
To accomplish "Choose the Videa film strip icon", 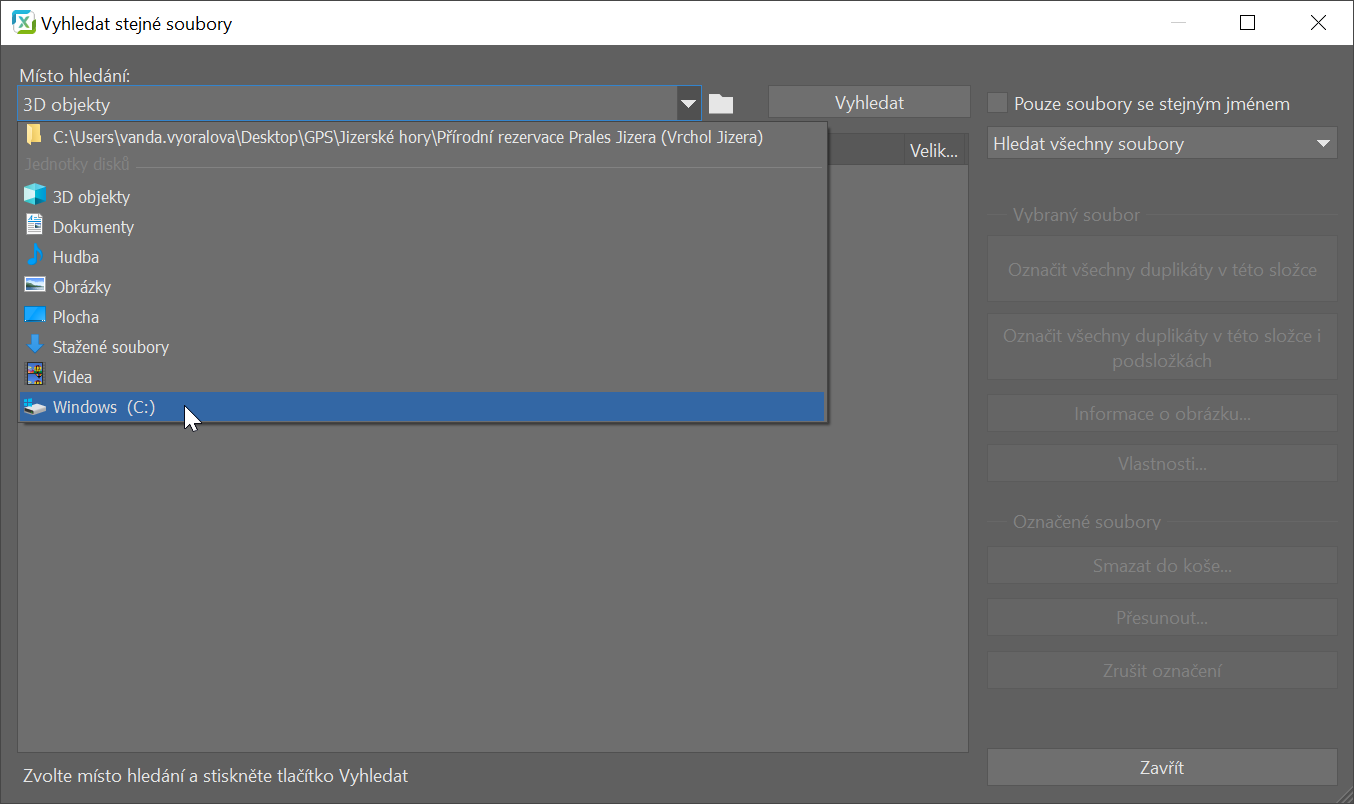I will click(35, 376).
